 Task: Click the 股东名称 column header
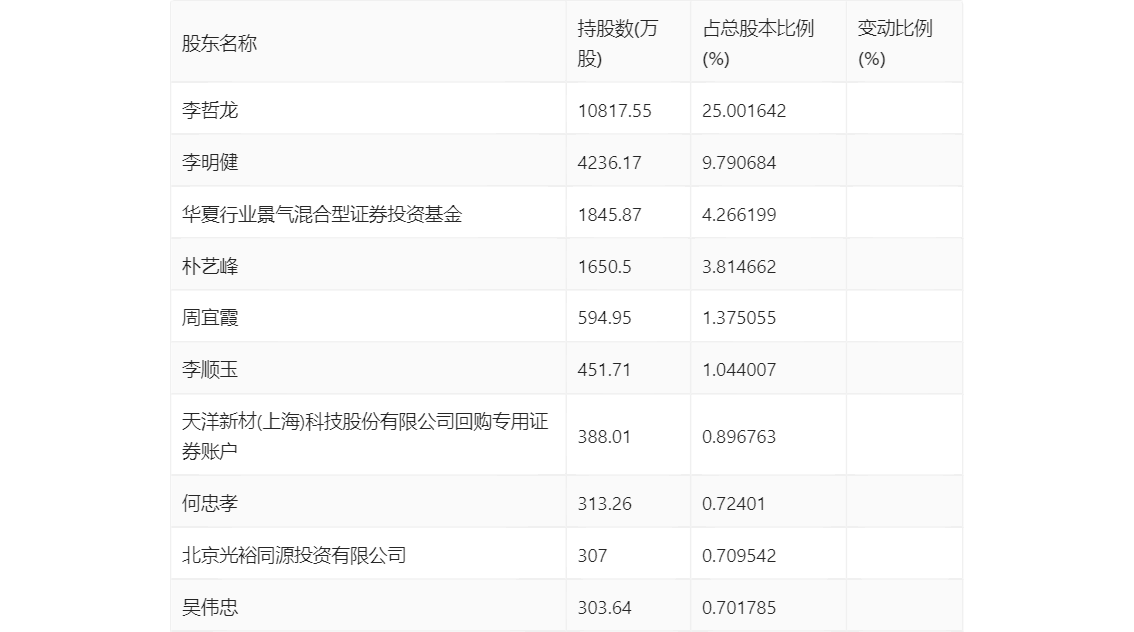[x=219, y=44]
